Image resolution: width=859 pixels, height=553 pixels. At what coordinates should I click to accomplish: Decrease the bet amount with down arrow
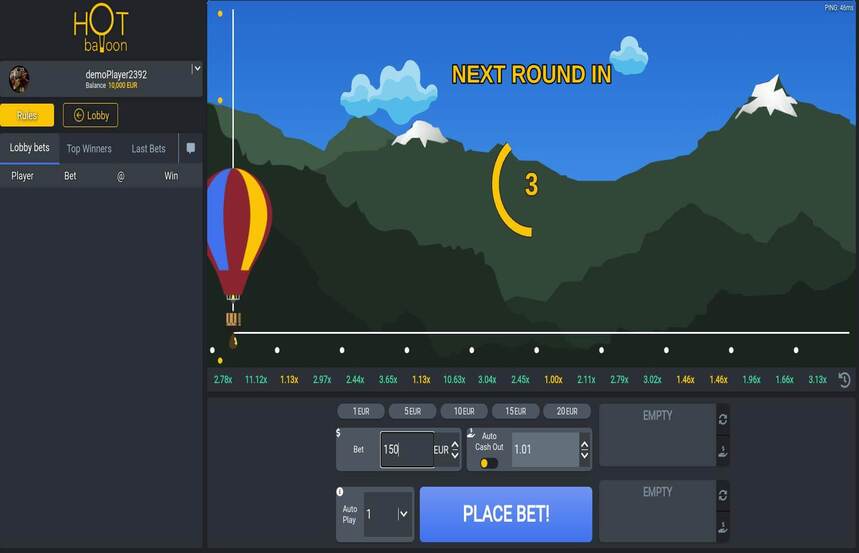click(x=455, y=455)
